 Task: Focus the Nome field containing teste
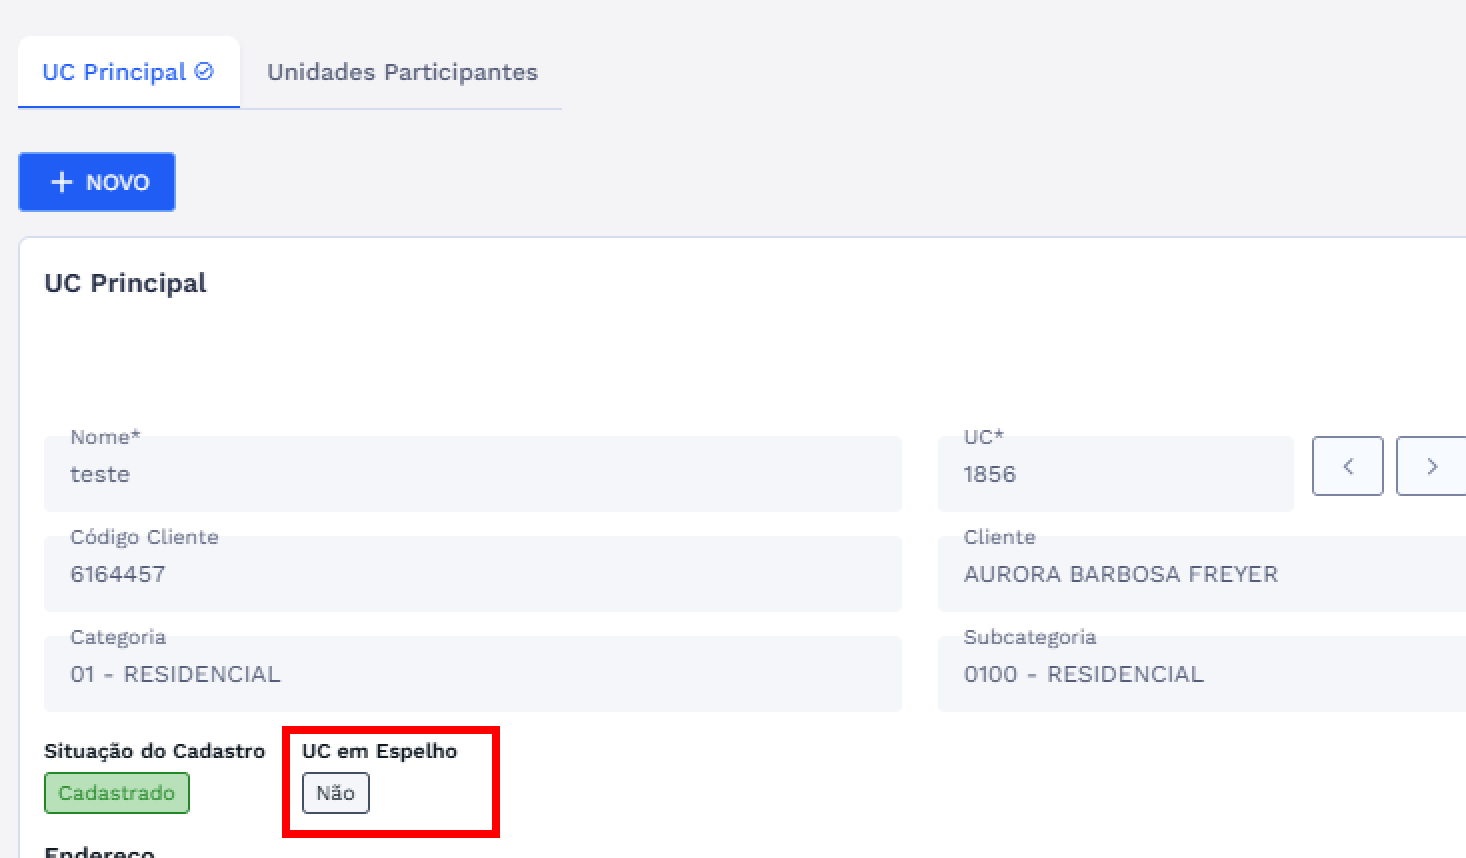472,475
